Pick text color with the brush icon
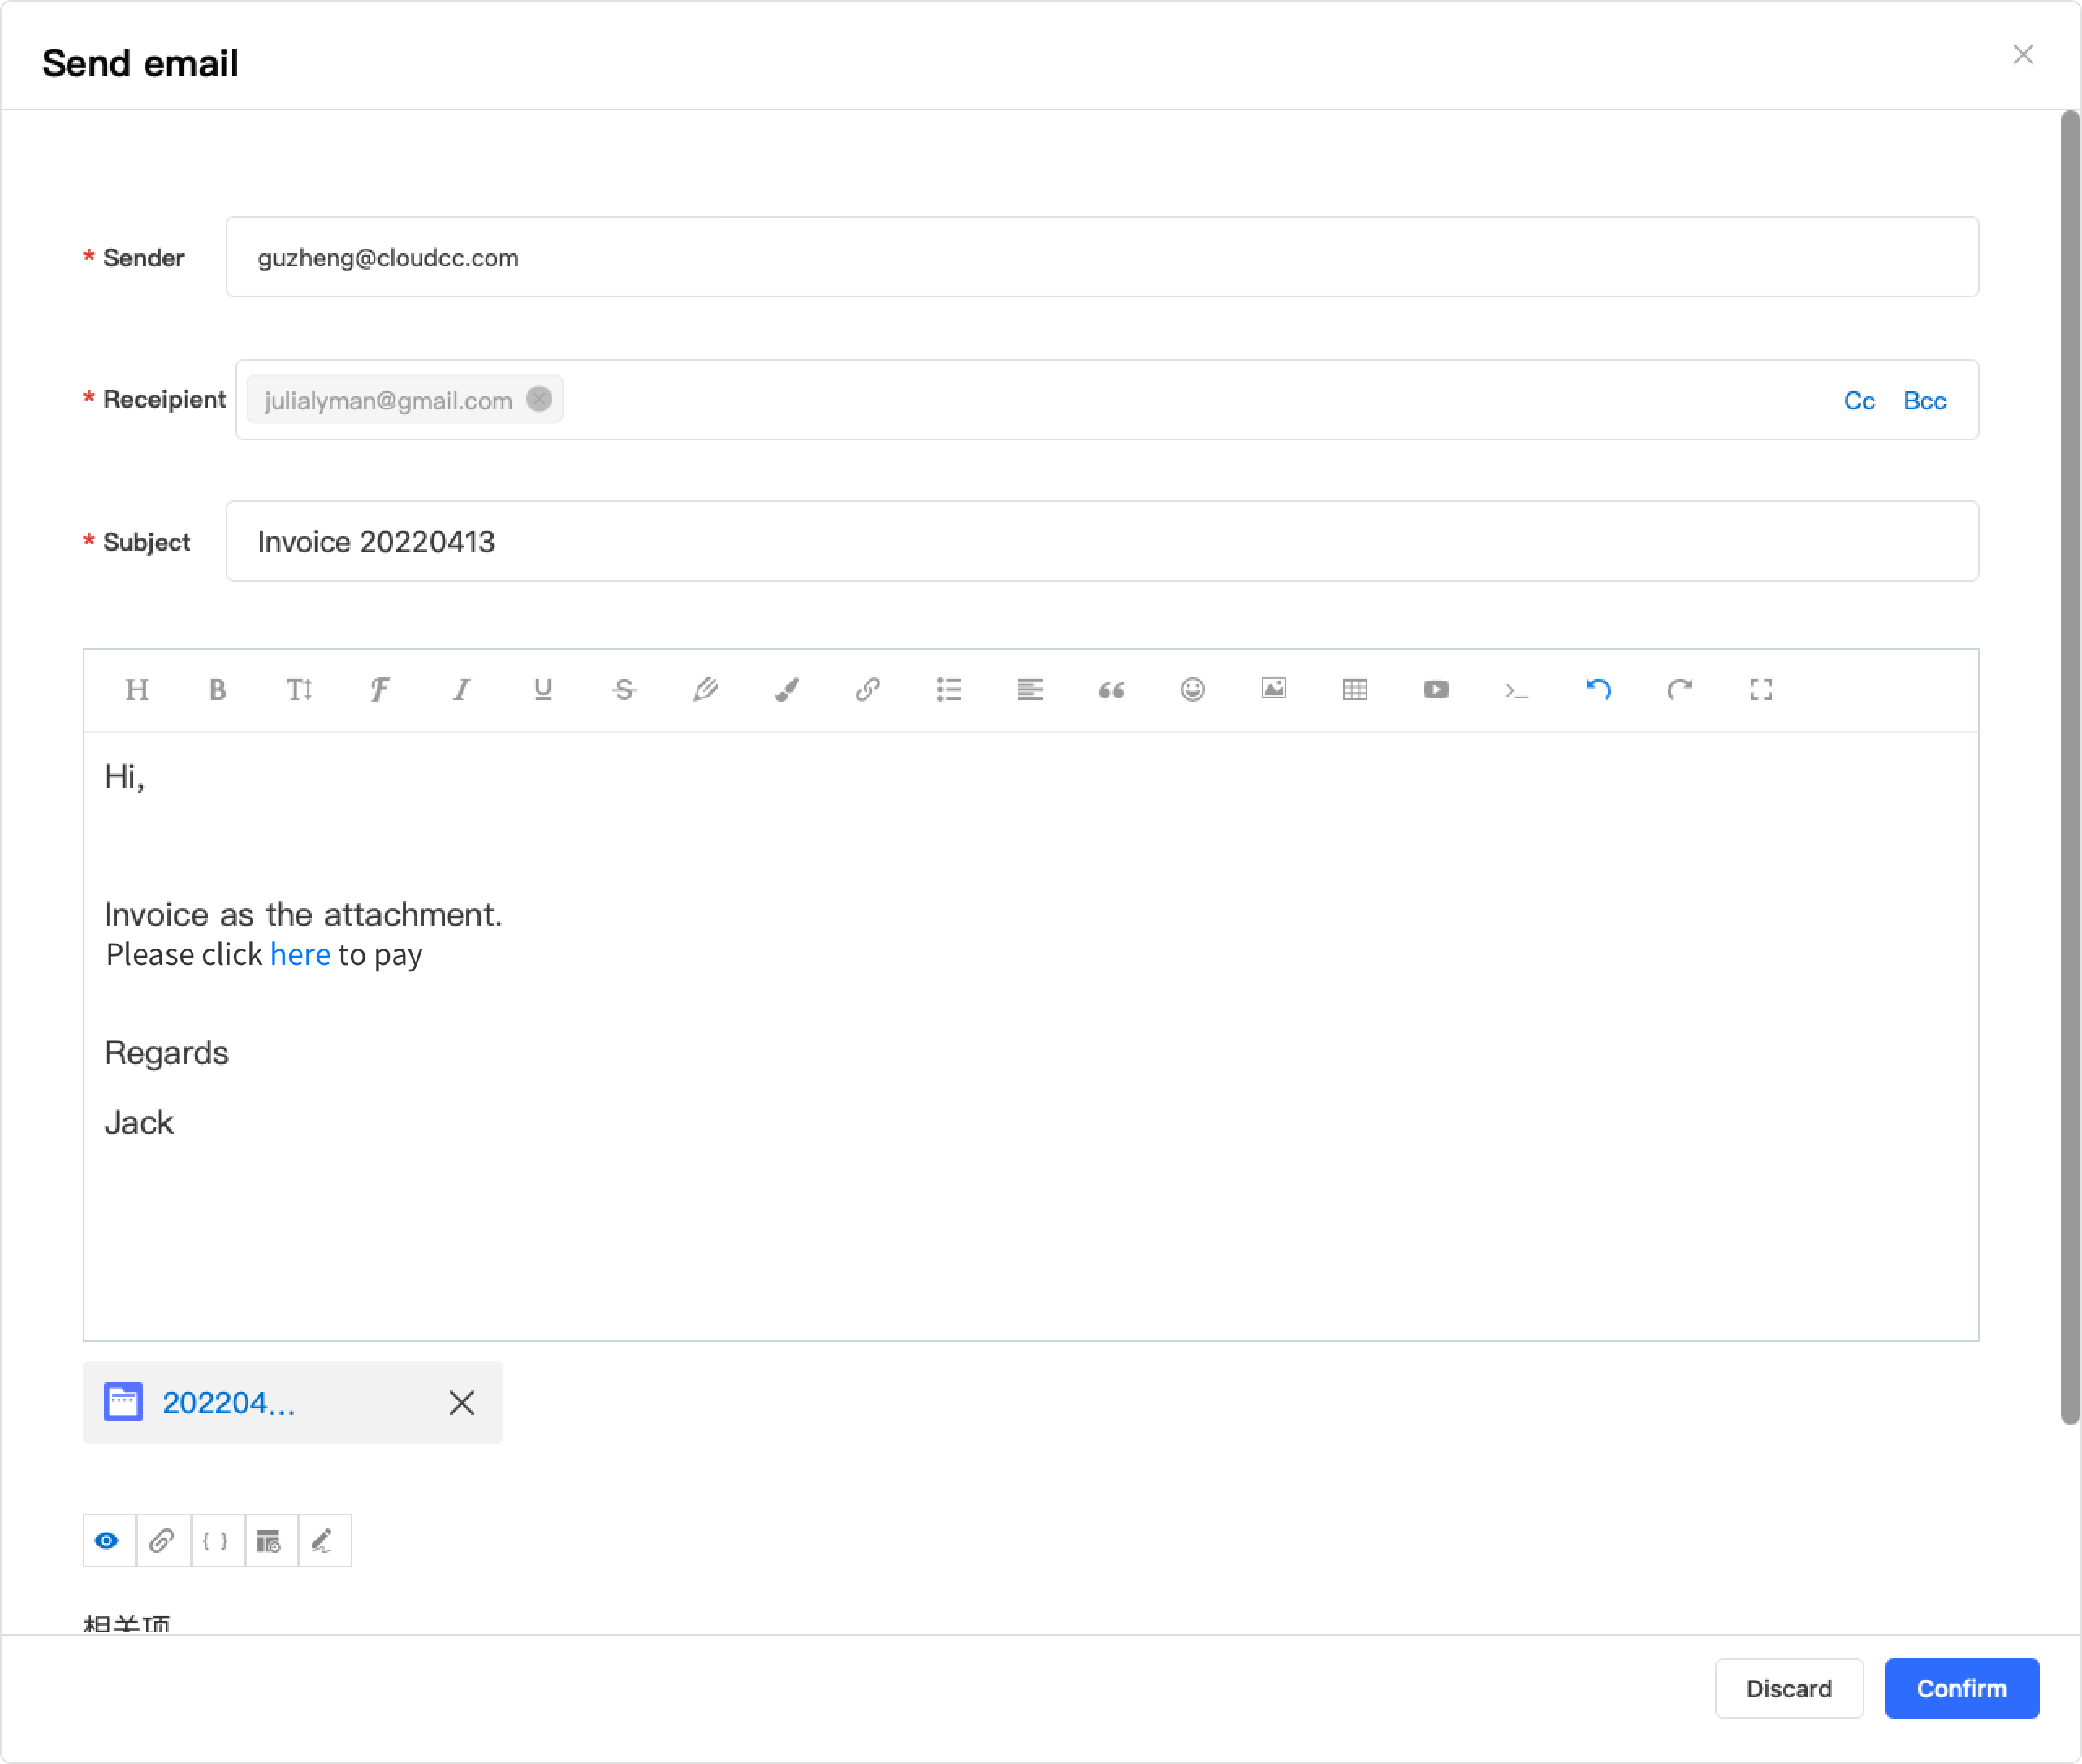Viewport: 2082px width, 1764px height. tap(786, 690)
